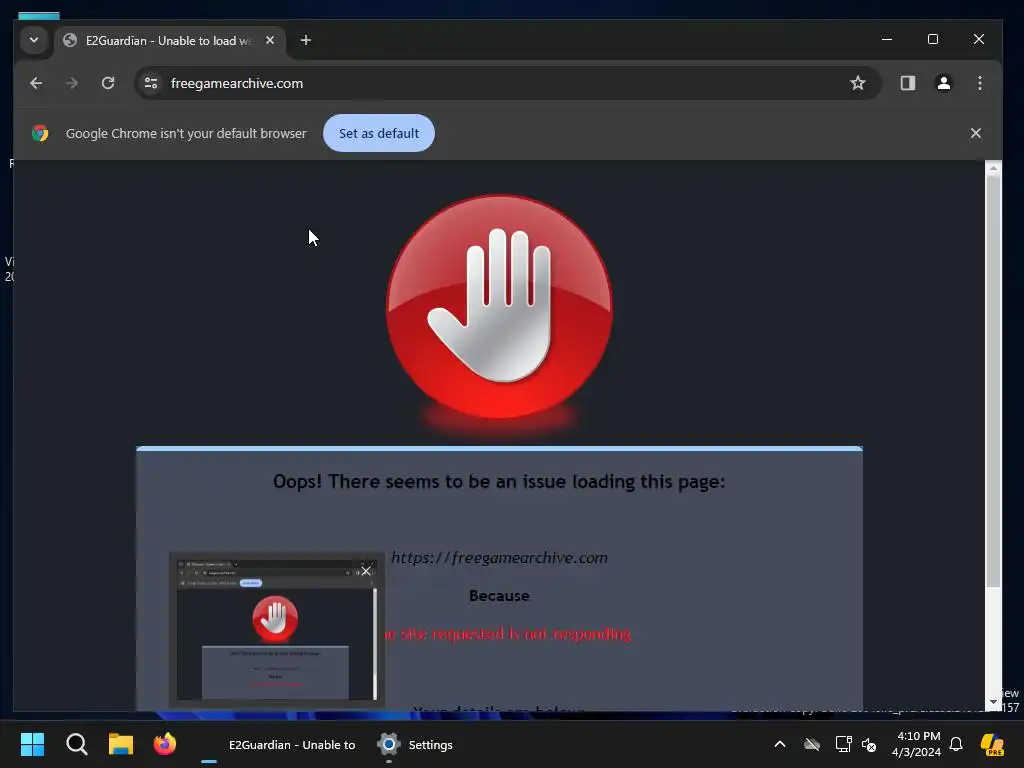Click the freegamearchive.com address bar
Image resolution: width=1024 pixels, height=768 pixels.
tap(509, 83)
